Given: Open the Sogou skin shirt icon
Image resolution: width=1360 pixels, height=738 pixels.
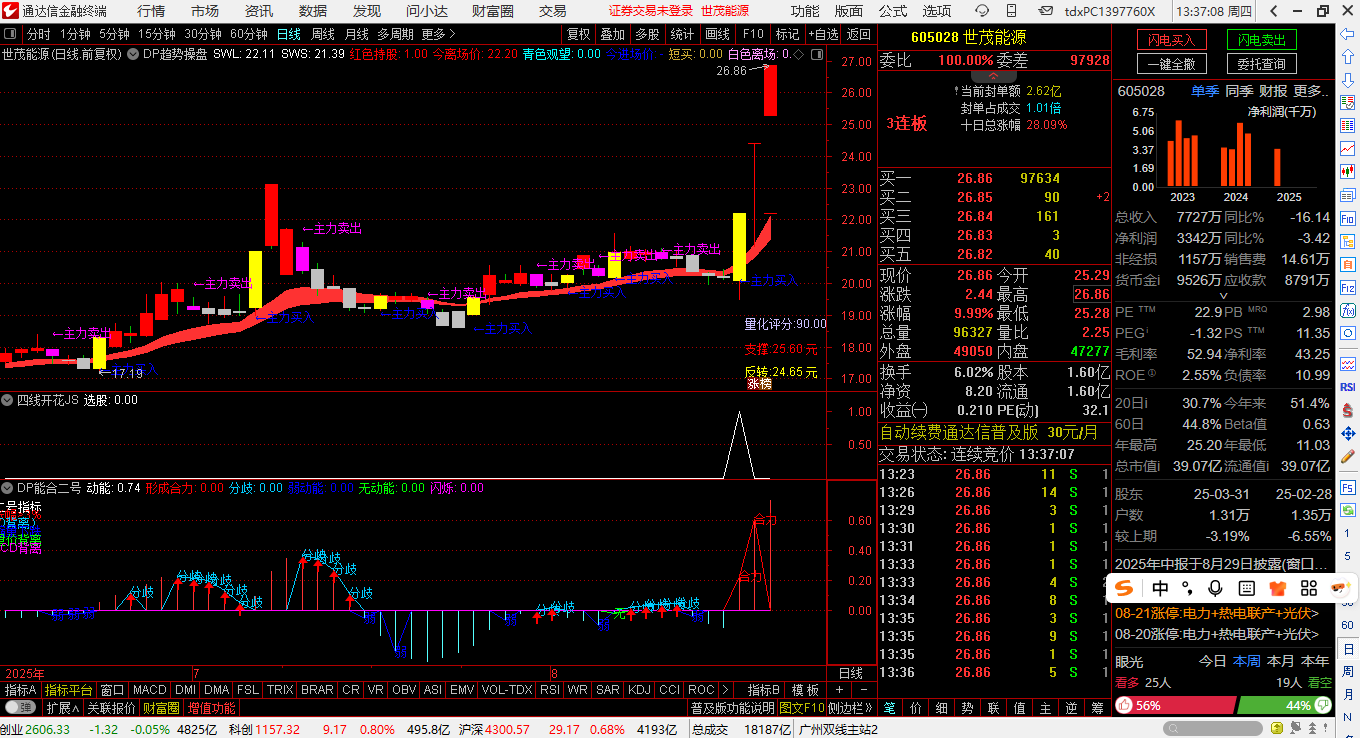Looking at the screenshot, I should tap(1278, 588).
